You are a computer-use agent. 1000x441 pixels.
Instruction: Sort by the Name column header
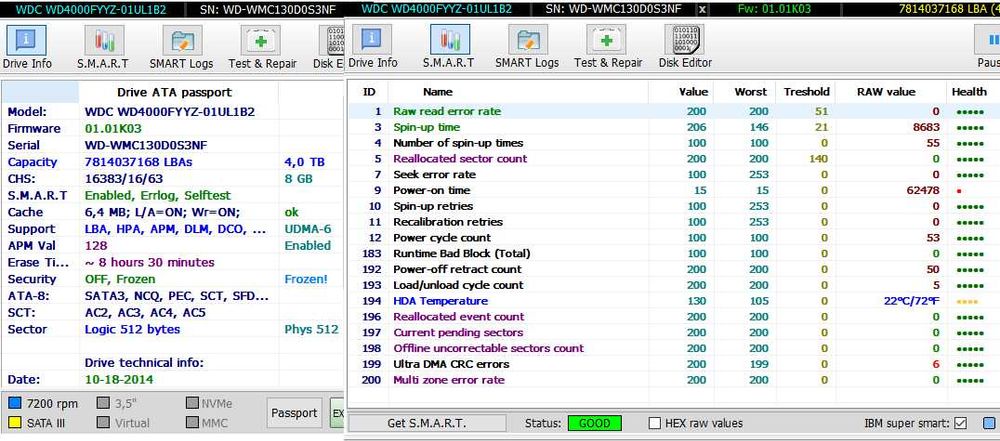coord(438,92)
